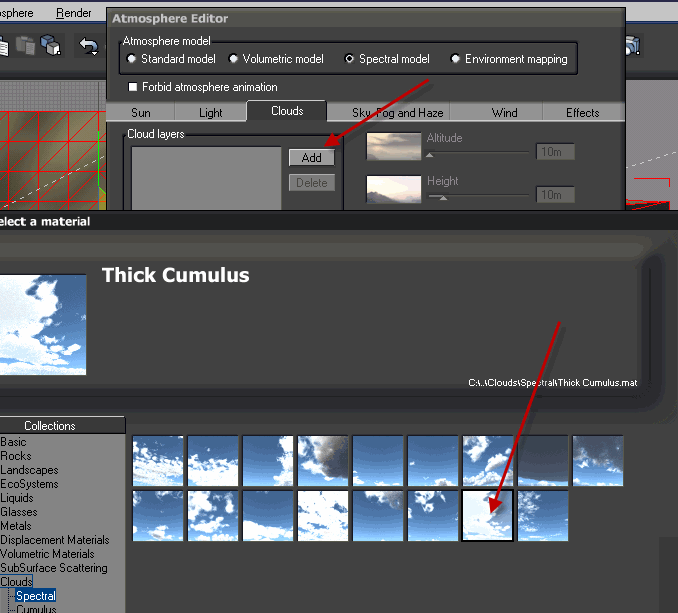678x613 pixels.
Task: Select the dark storm cloud thumbnail, fourth in top row
Action: (x=323, y=461)
